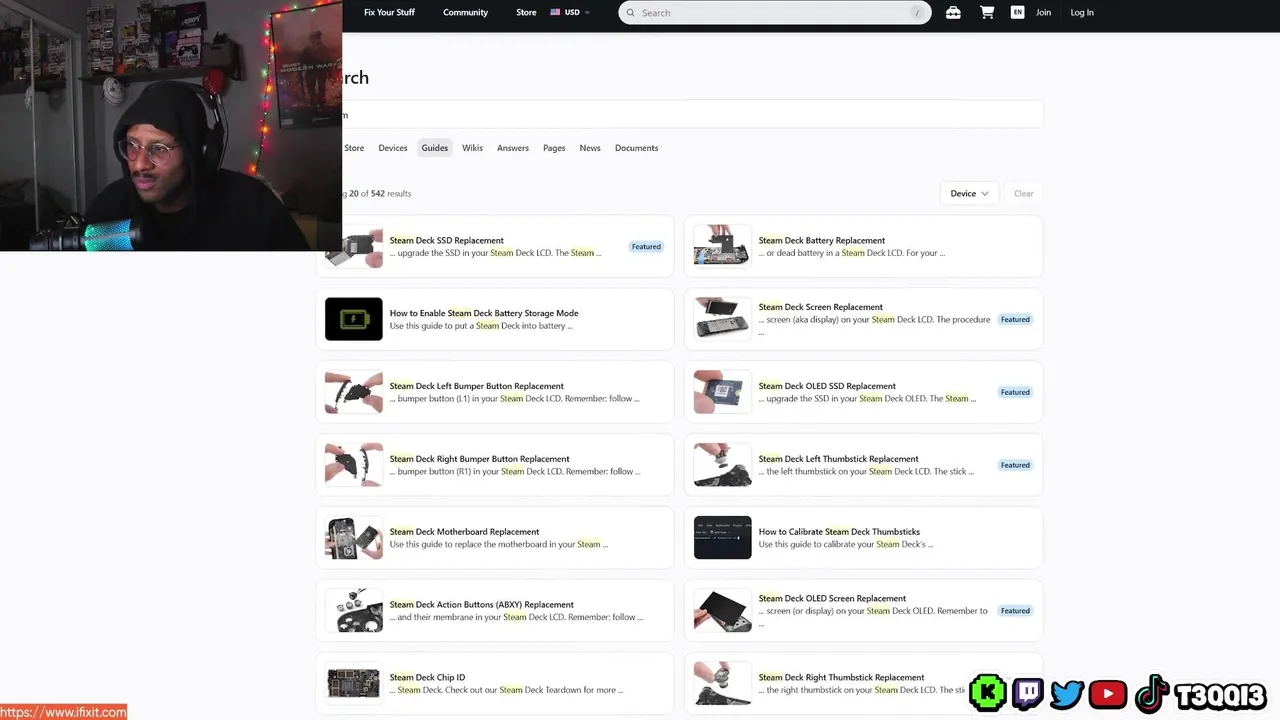1280x720 pixels.
Task: Click Featured badge on OLED SSD Replacement card
Action: coord(1015,392)
